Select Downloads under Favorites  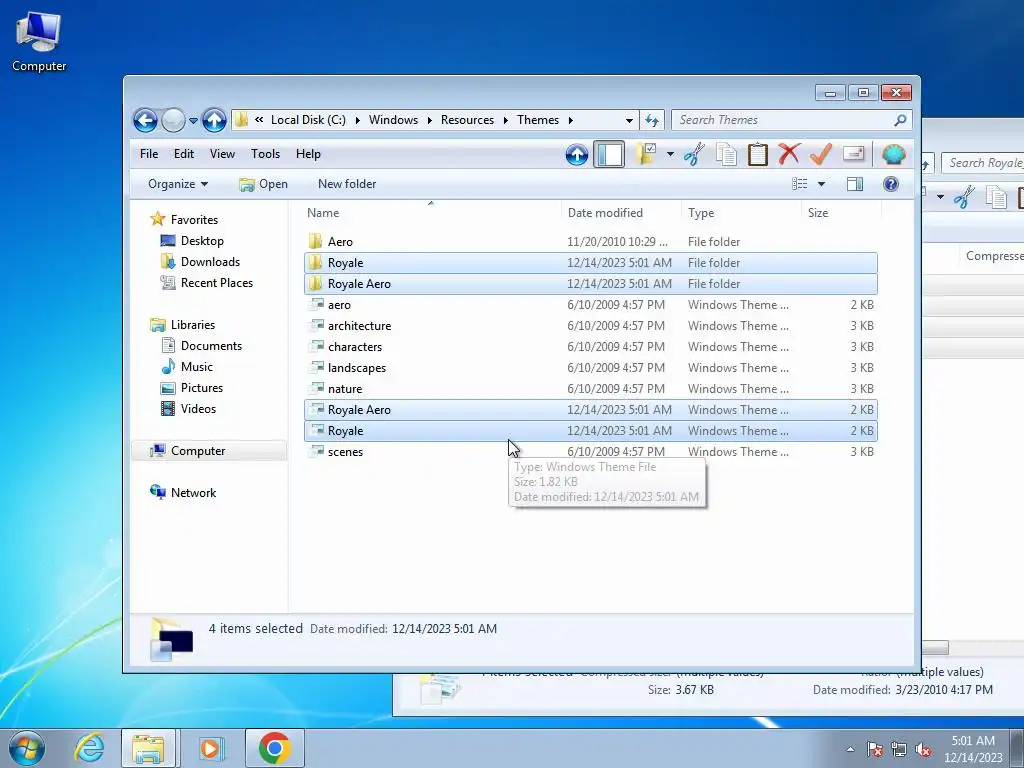[210, 262]
